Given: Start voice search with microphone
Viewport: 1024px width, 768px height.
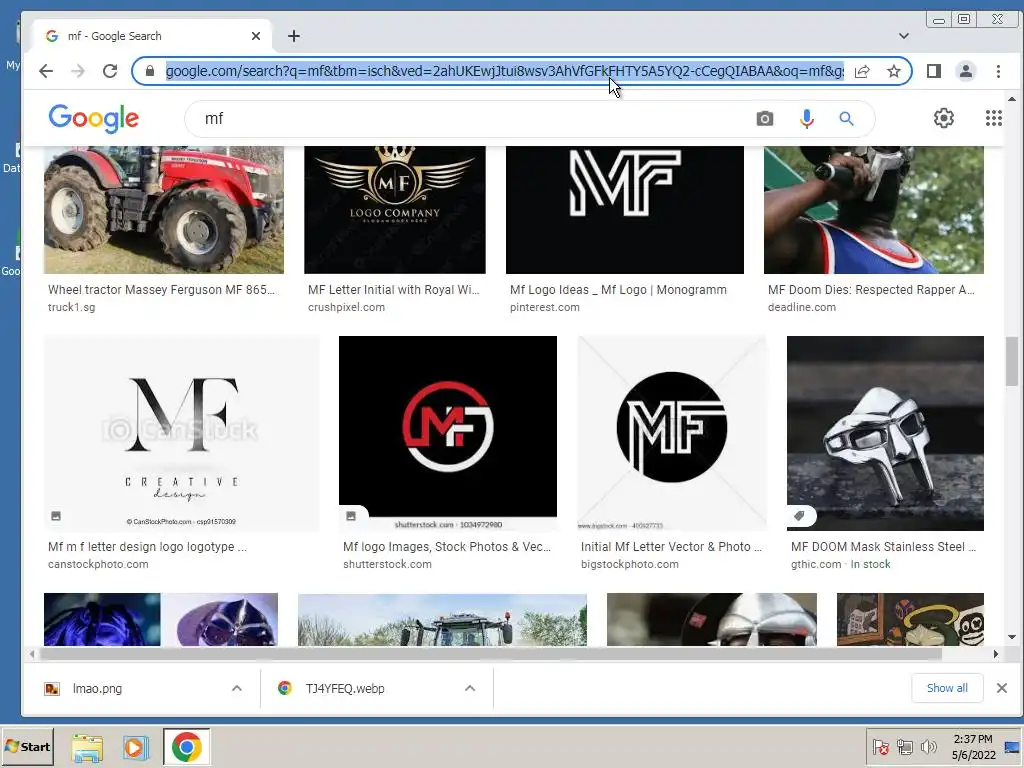Looking at the screenshot, I should (807, 119).
